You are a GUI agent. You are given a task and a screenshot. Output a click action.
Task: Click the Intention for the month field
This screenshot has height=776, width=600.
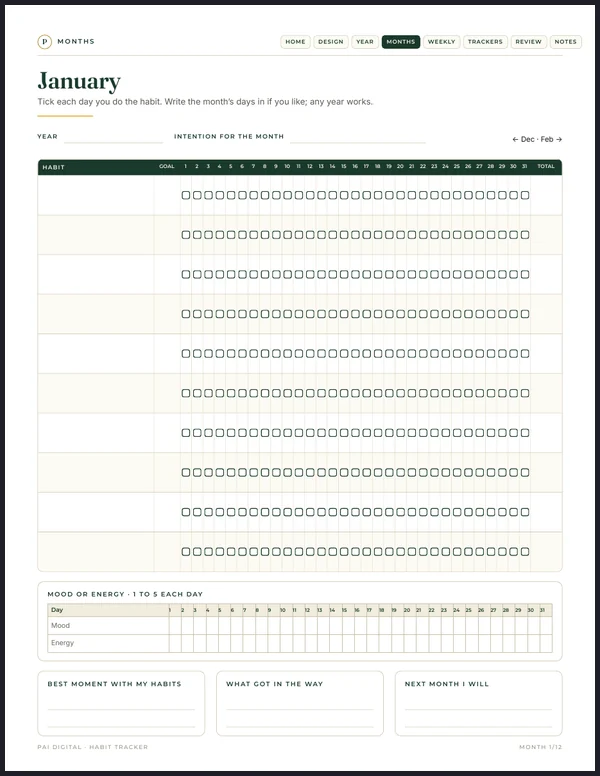pyautogui.click(x=357, y=138)
